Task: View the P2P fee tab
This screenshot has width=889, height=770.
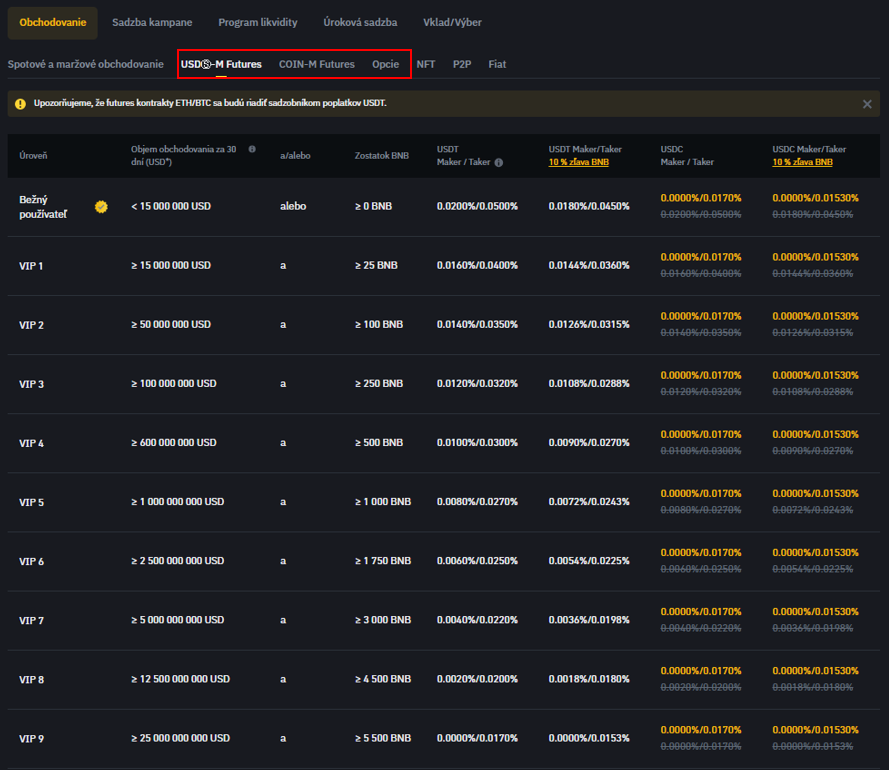Action: [461, 64]
